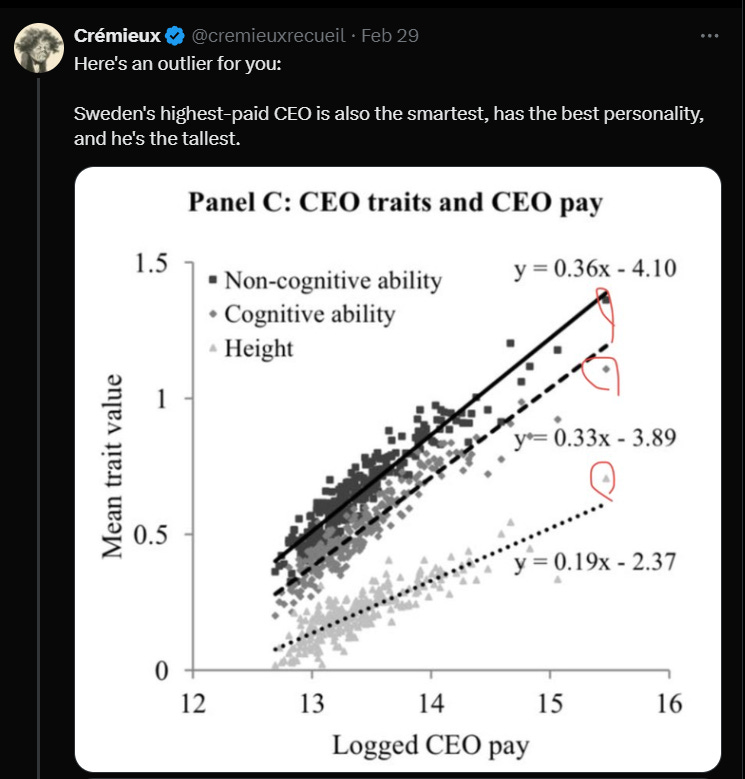Click the equation y = 0.33x - 3.89
This screenshot has height=779, width=745.
[595, 438]
